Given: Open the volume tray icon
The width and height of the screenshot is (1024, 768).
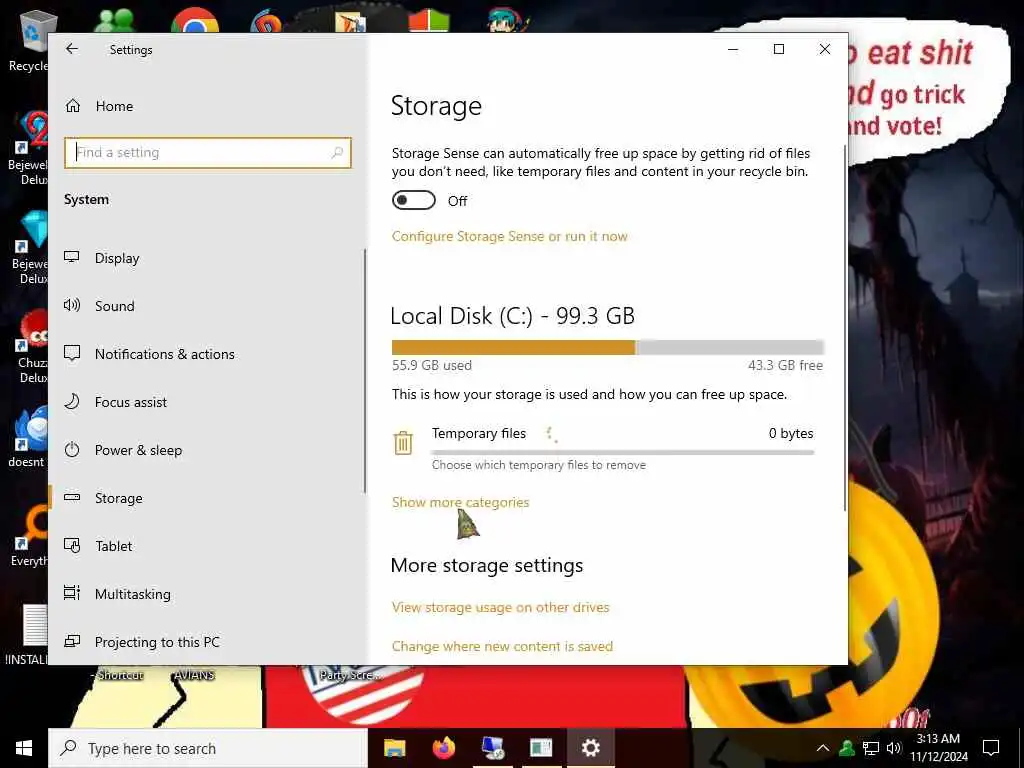Looking at the screenshot, I should [894, 748].
